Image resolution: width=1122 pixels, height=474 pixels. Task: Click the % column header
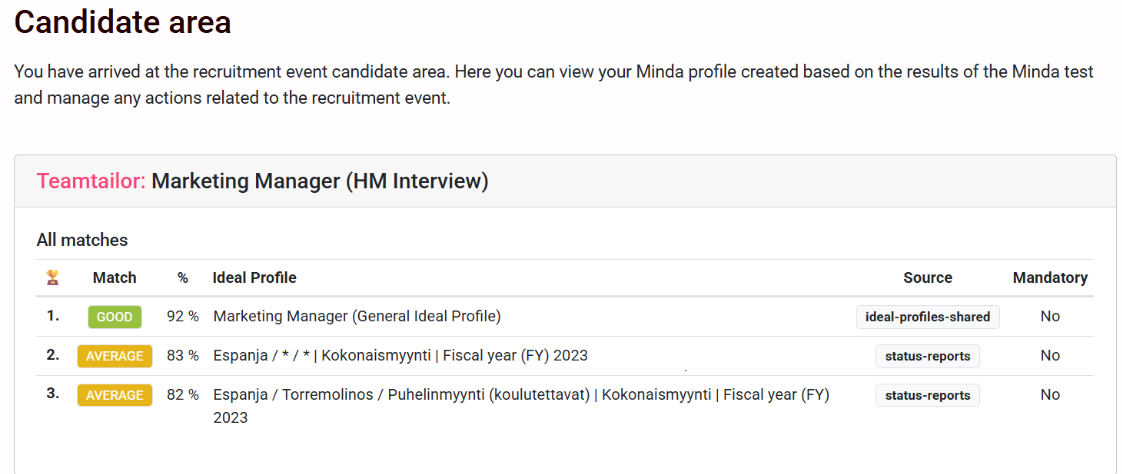click(183, 277)
